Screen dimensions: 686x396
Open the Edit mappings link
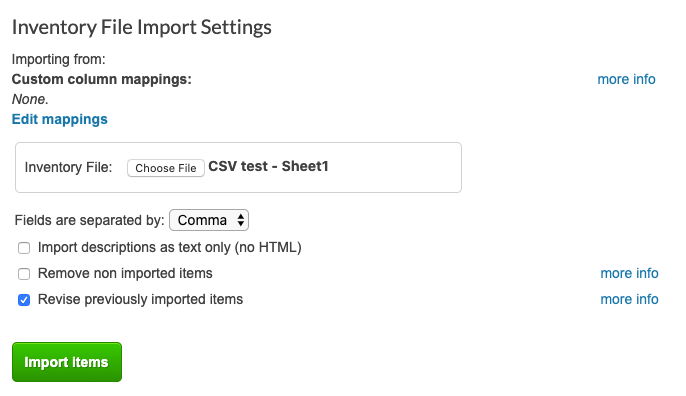pos(60,119)
